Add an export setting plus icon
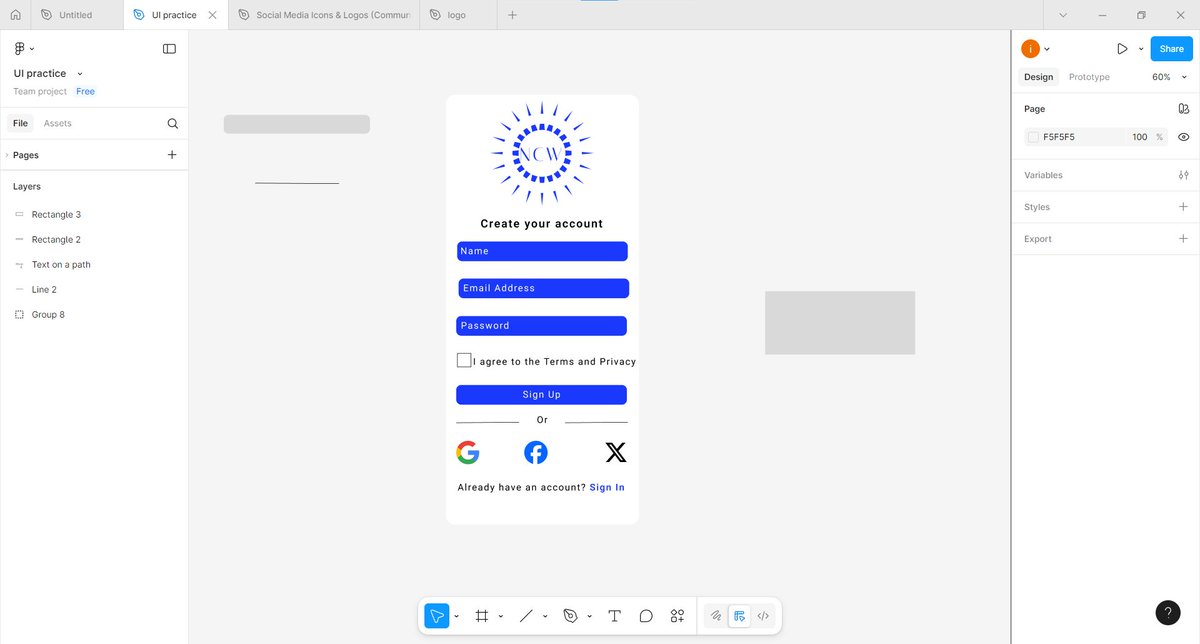The height and width of the screenshot is (644, 1200). [1183, 239]
